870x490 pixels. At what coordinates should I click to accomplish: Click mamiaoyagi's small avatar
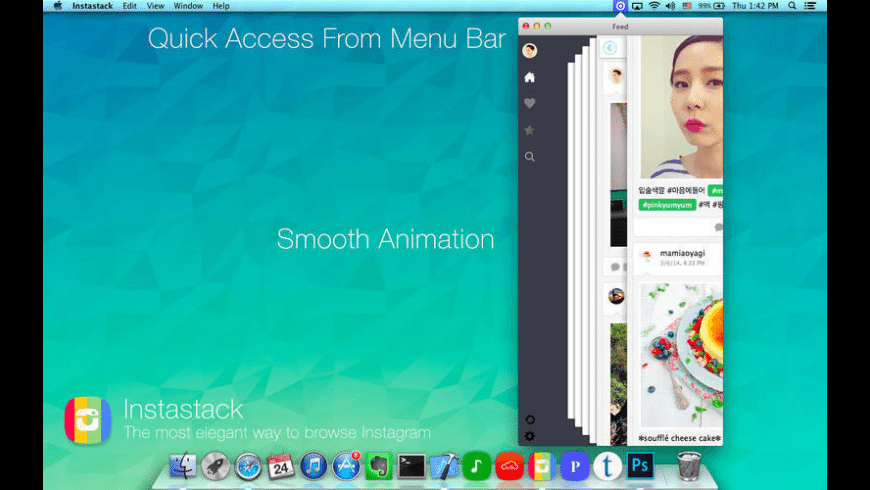click(646, 256)
